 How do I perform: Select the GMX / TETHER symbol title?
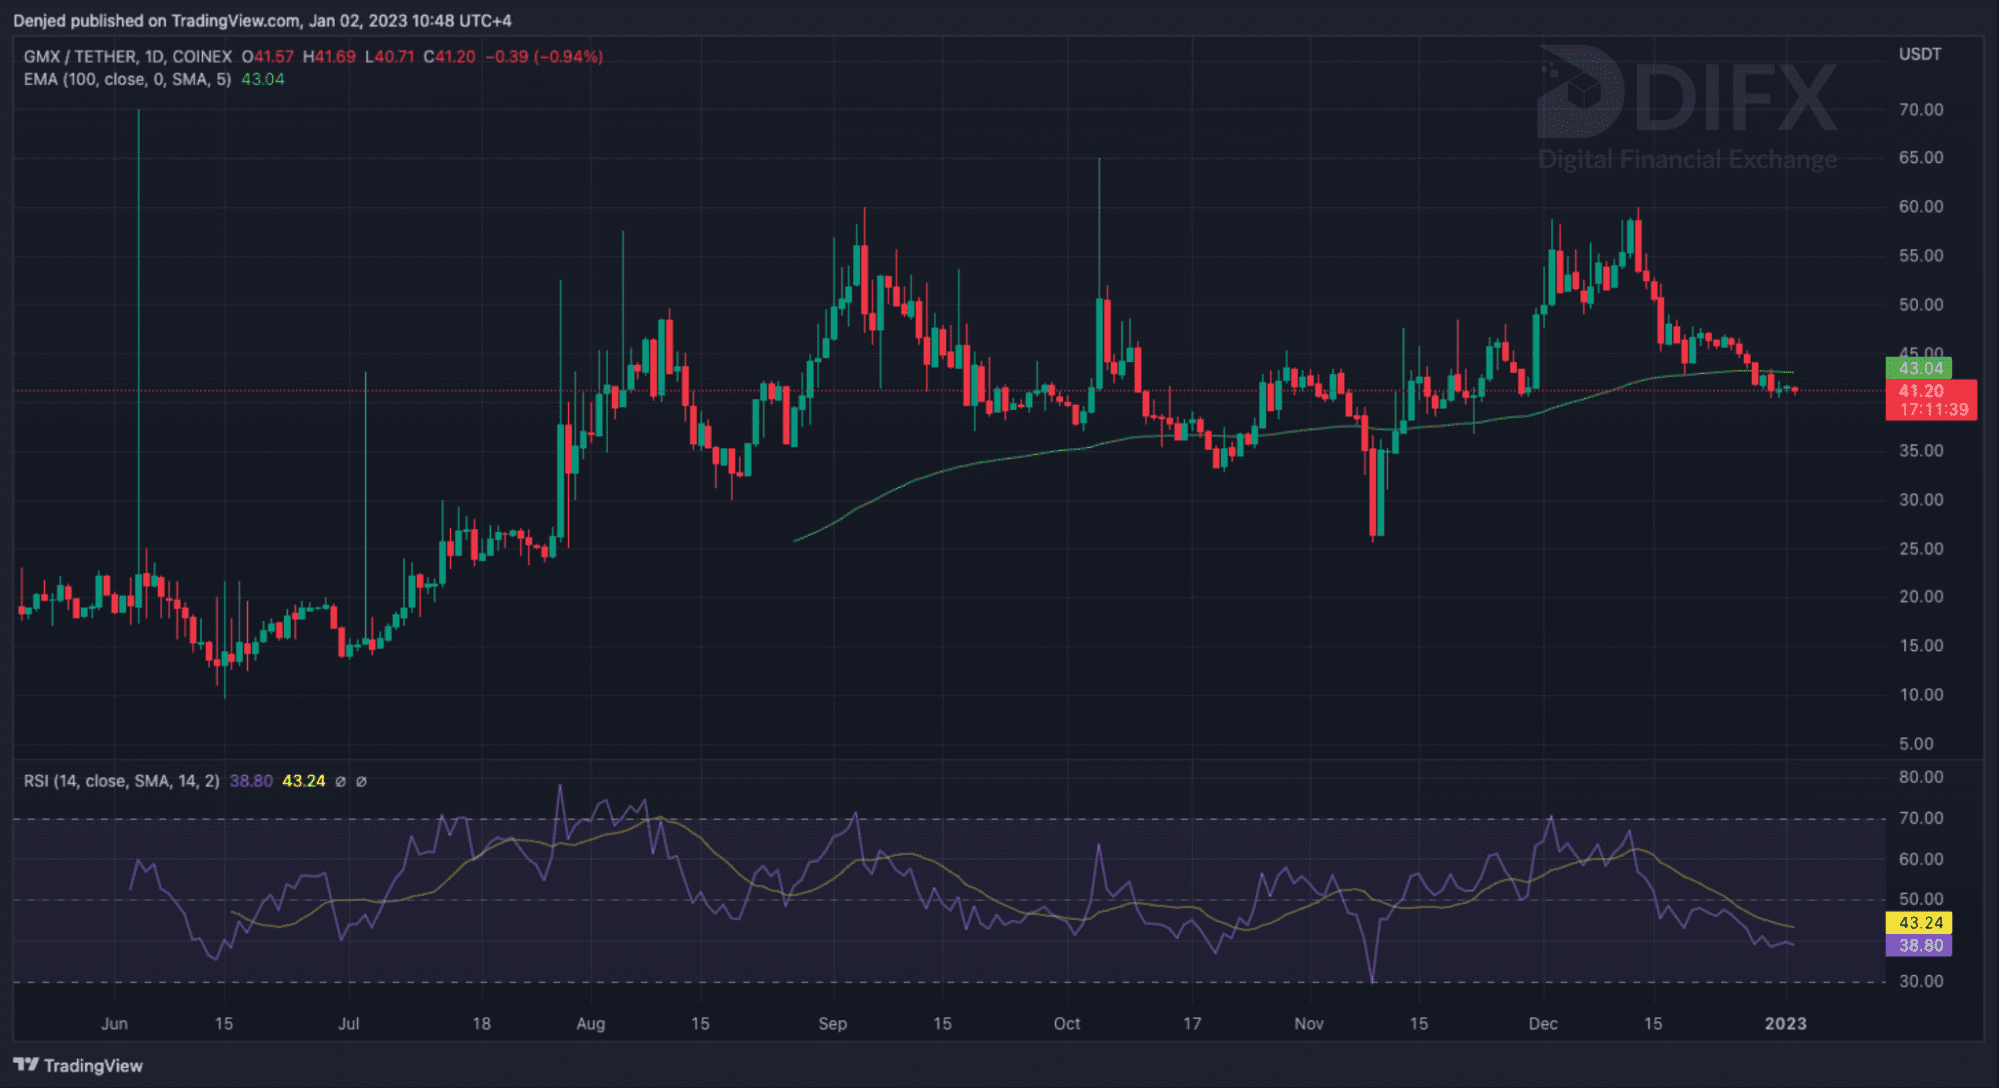tap(80, 57)
